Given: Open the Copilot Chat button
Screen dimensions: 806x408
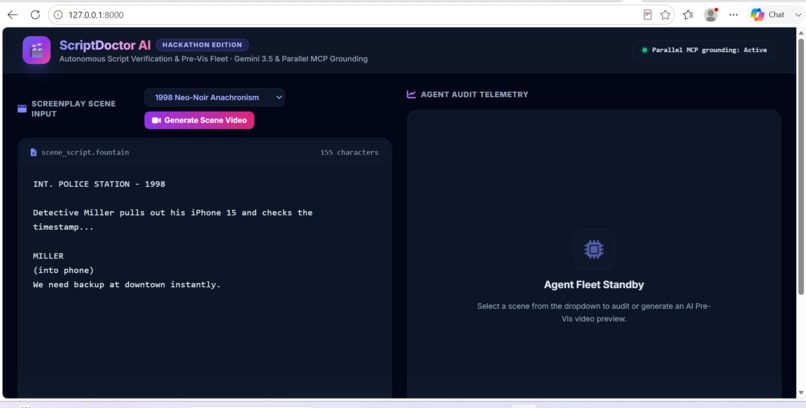Looking at the screenshot, I should pyautogui.click(x=767, y=15).
